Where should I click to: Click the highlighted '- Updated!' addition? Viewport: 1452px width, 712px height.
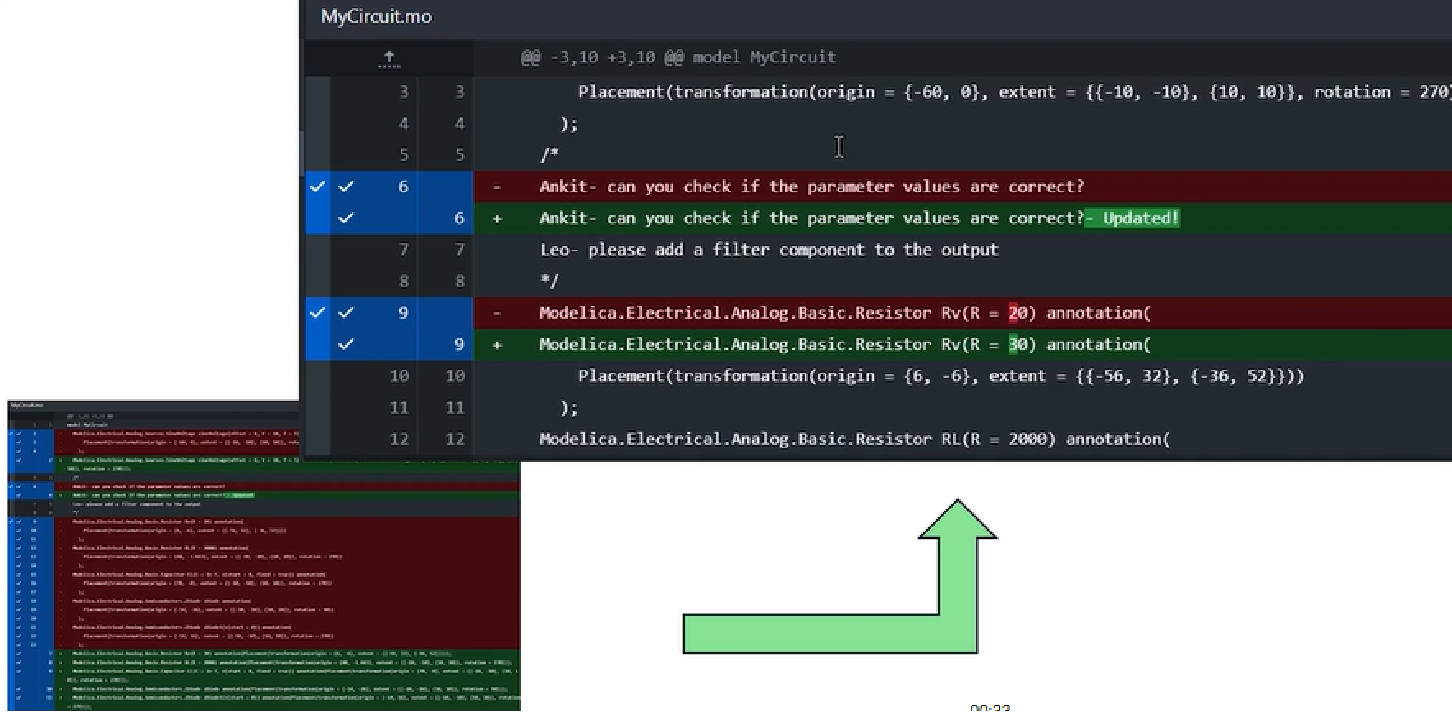pos(1132,218)
